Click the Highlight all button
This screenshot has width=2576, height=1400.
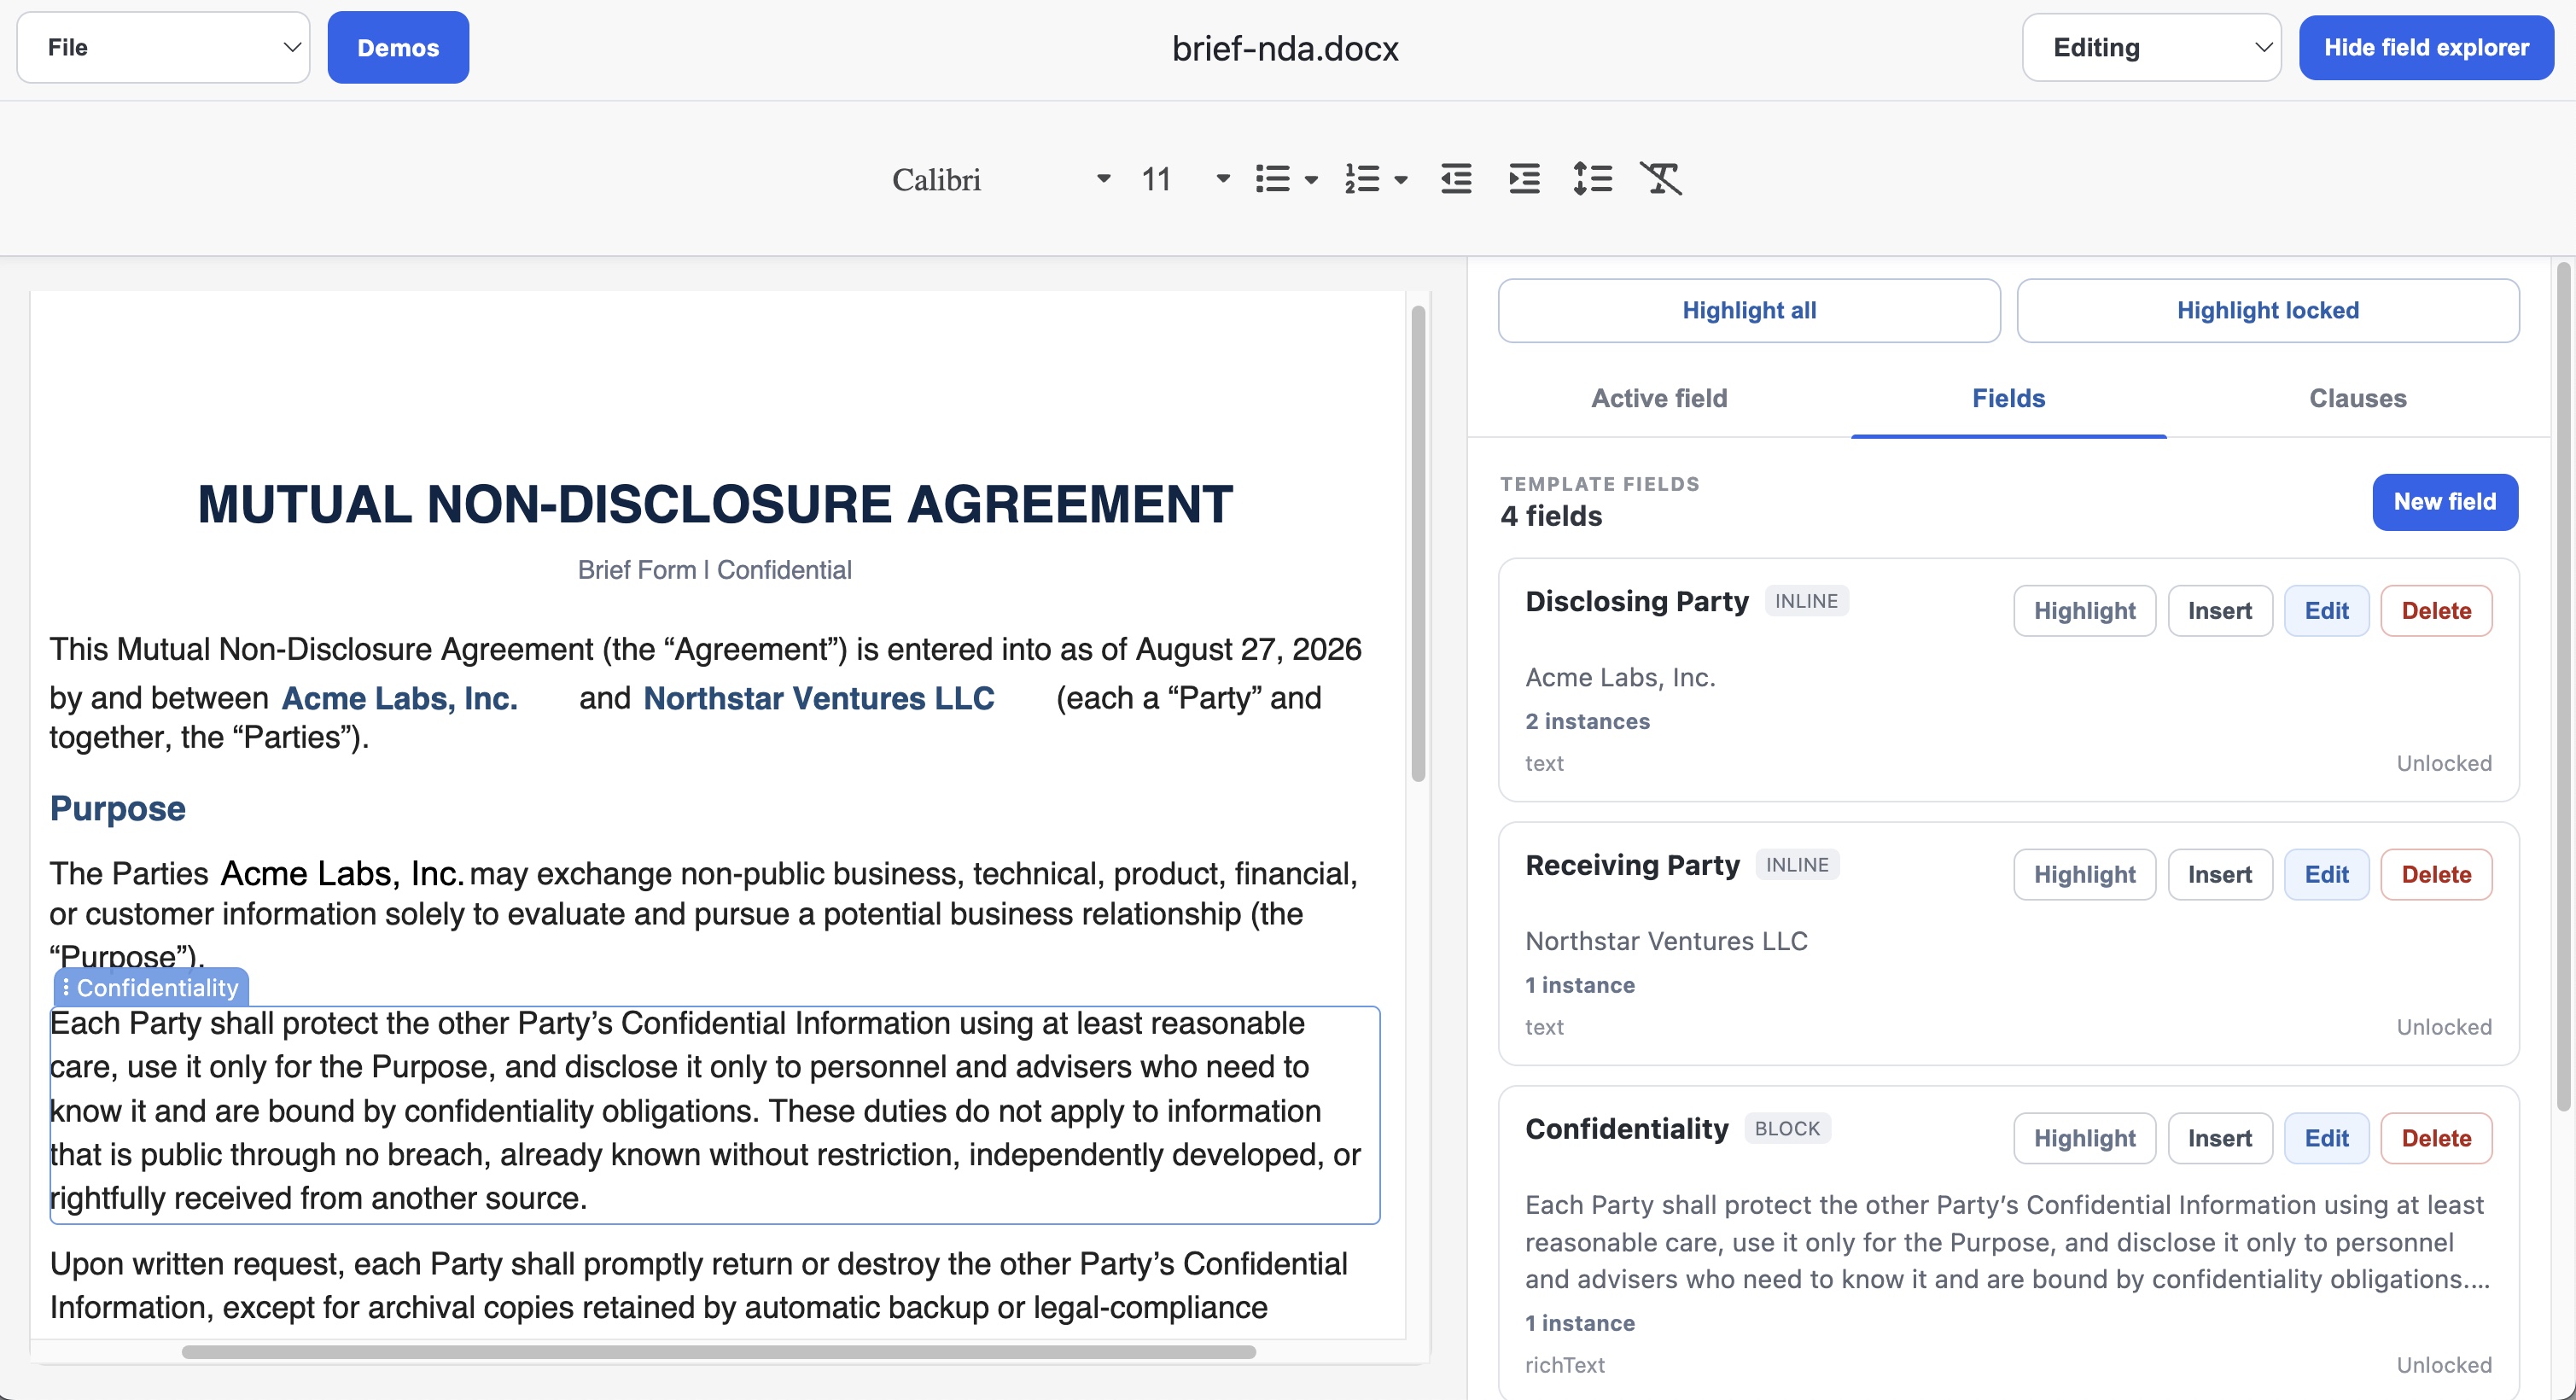click(x=1749, y=310)
